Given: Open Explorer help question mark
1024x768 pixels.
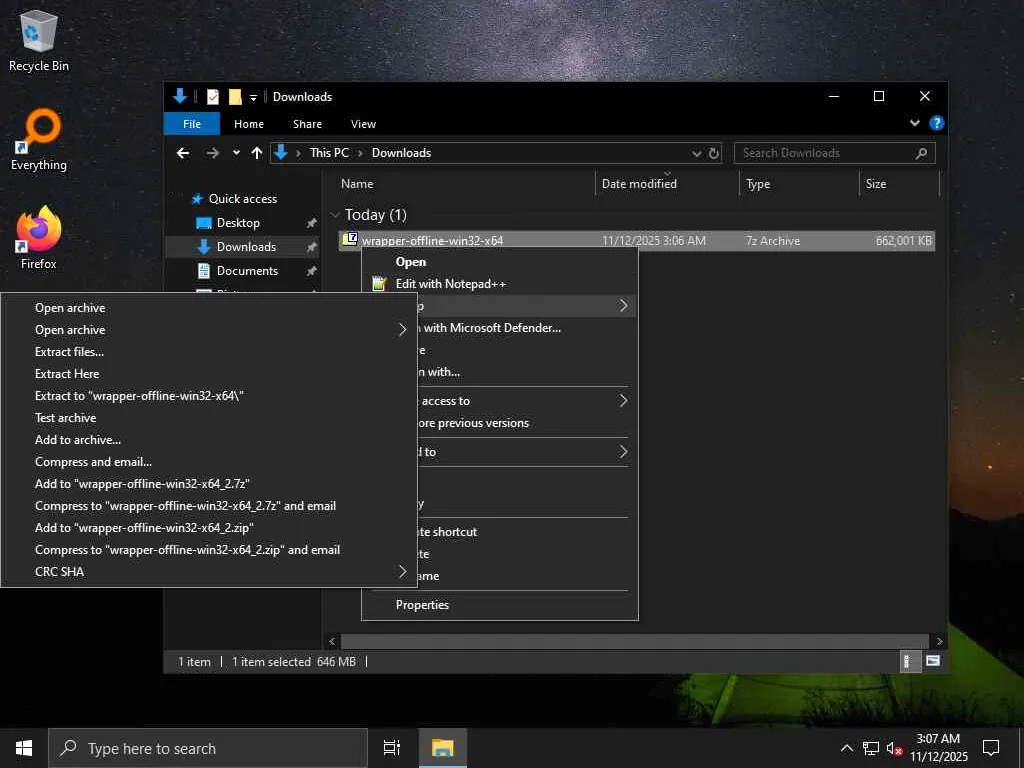Looking at the screenshot, I should [x=936, y=123].
